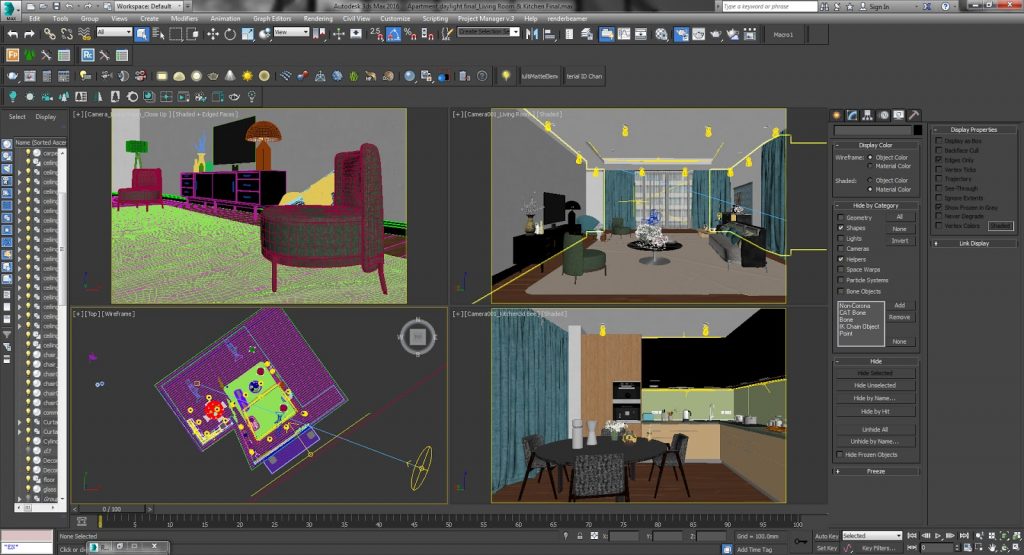Image resolution: width=1024 pixels, height=555 pixels.
Task: Open the Utilities hammer panel tab
Action: tap(914, 115)
